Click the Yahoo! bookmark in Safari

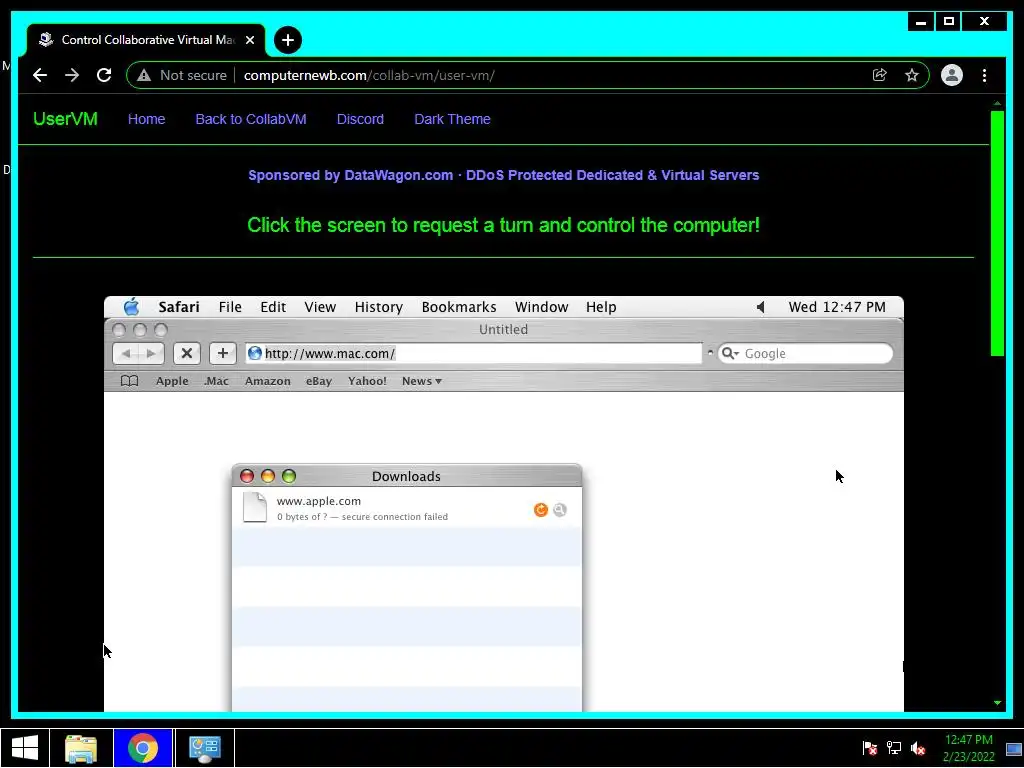pyautogui.click(x=367, y=381)
